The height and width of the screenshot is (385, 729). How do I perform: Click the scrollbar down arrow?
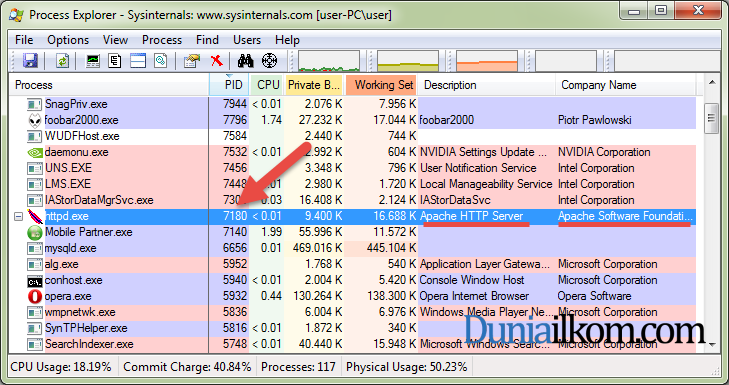pyautogui.click(x=712, y=345)
